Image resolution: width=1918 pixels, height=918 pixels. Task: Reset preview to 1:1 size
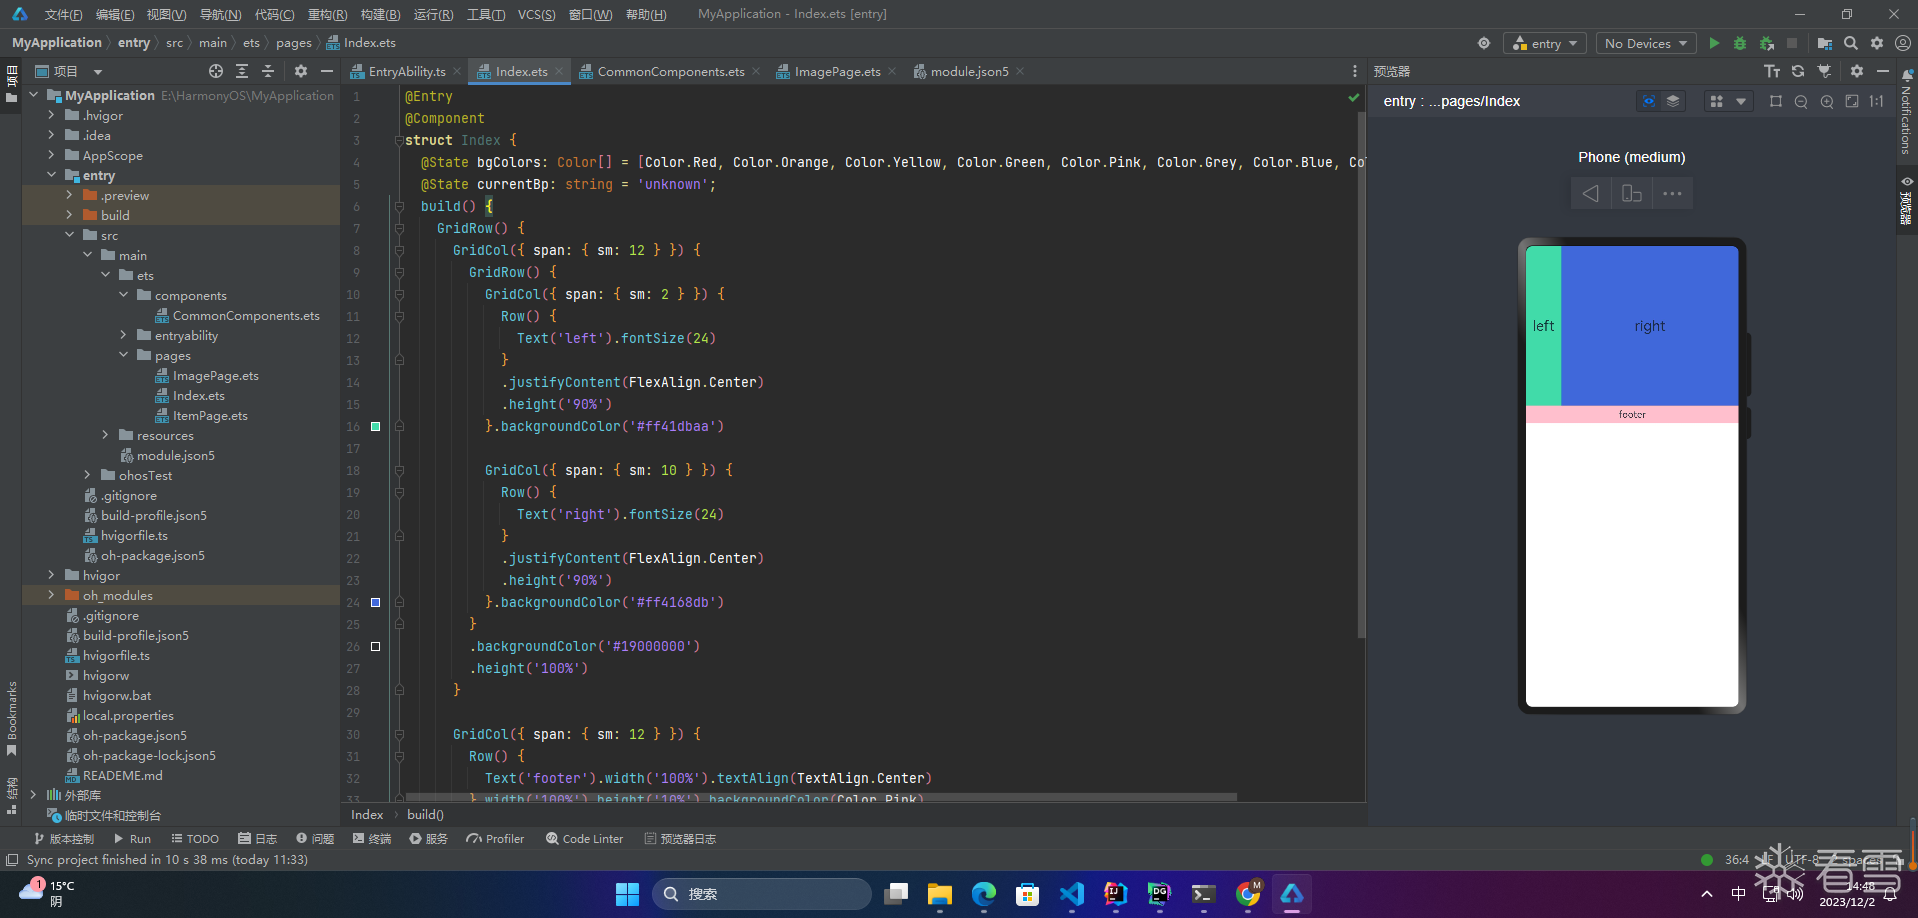(1877, 101)
